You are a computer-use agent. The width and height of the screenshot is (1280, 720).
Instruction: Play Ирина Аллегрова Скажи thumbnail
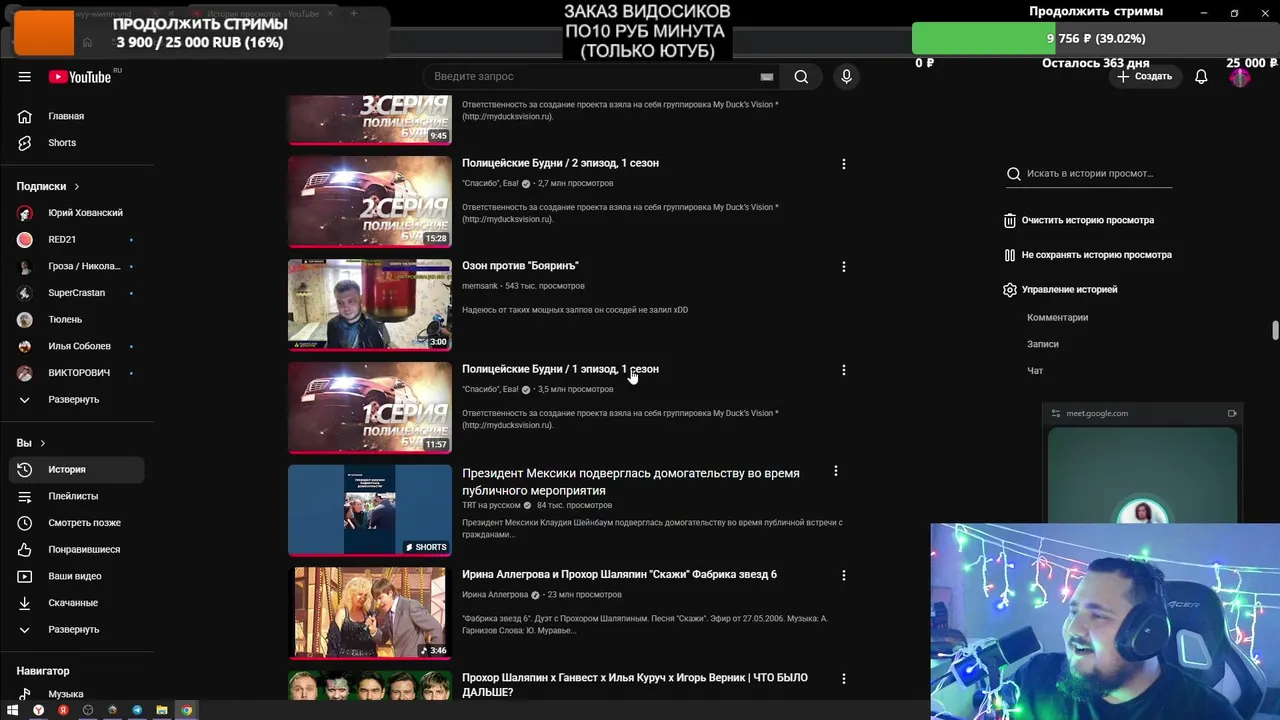point(370,613)
